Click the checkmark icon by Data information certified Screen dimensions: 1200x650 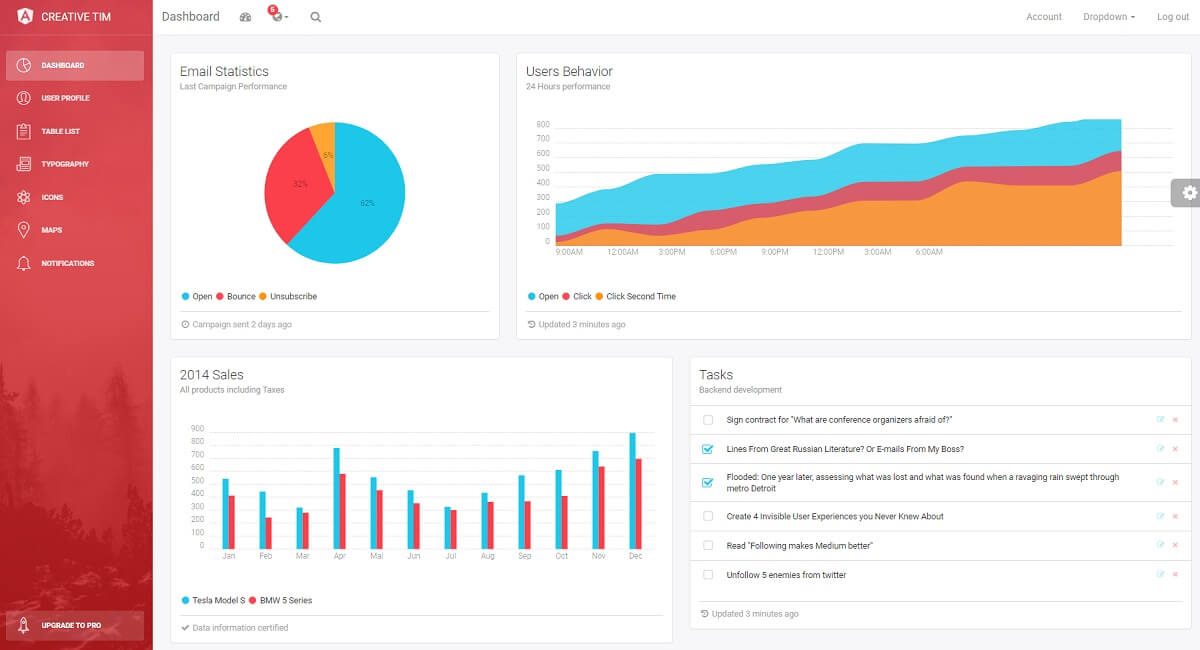tap(185, 628)
